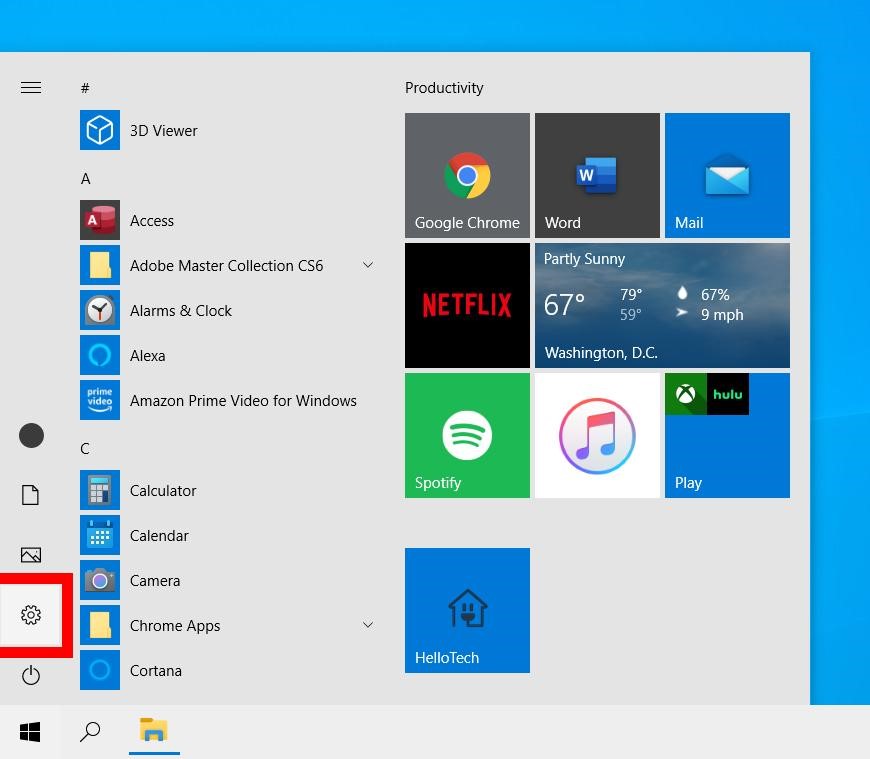Expand the Chrome Apps folder
Screen dimensions: 870x759
click(x=367, y=625)
